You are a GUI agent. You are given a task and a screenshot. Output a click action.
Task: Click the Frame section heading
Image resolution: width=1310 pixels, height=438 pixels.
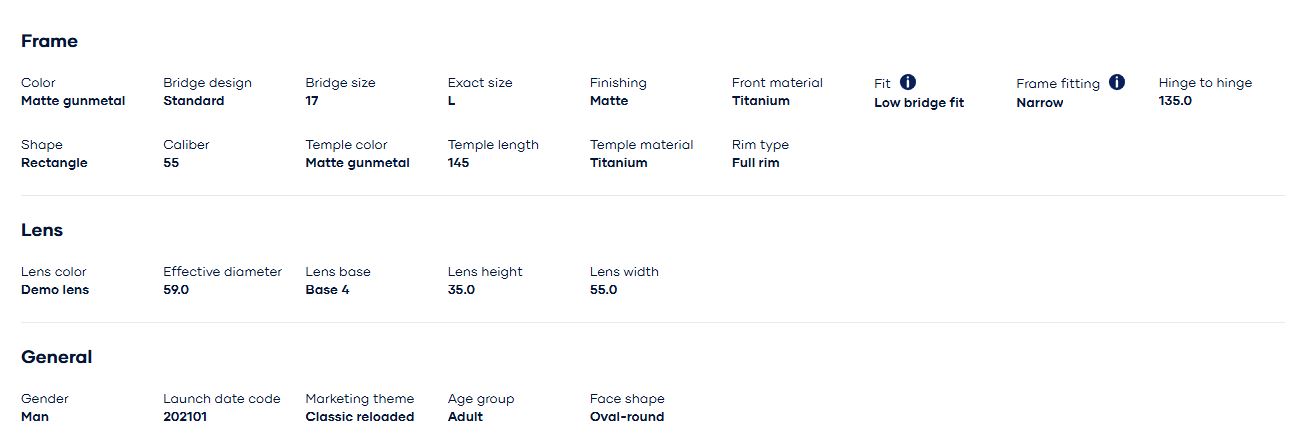49,41
